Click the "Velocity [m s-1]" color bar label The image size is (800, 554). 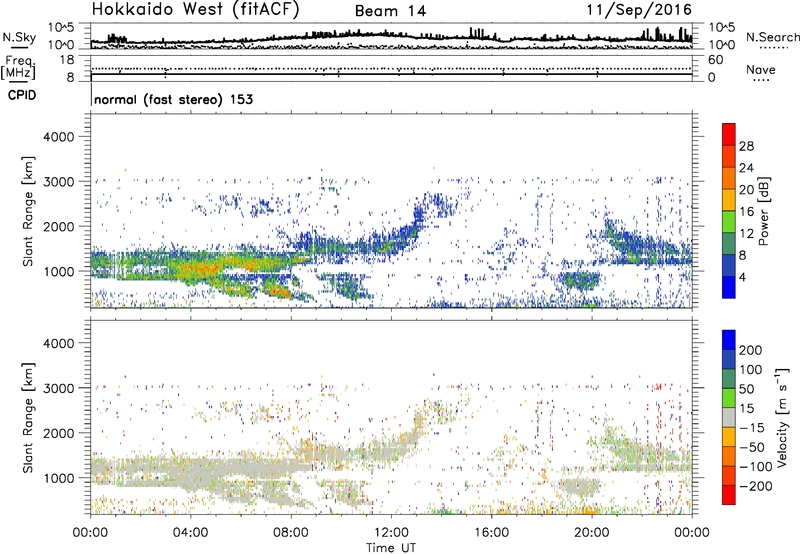coord(782,417)
